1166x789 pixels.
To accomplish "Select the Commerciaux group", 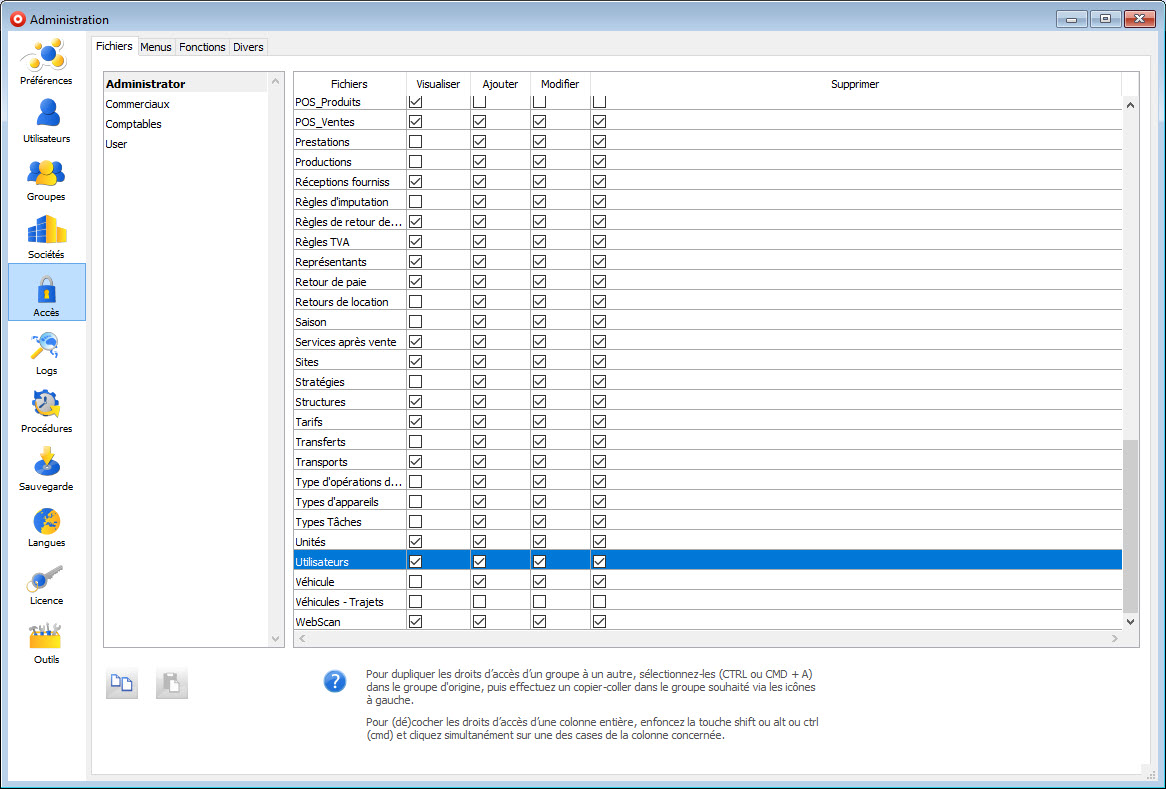I will [x=138, y=104].
